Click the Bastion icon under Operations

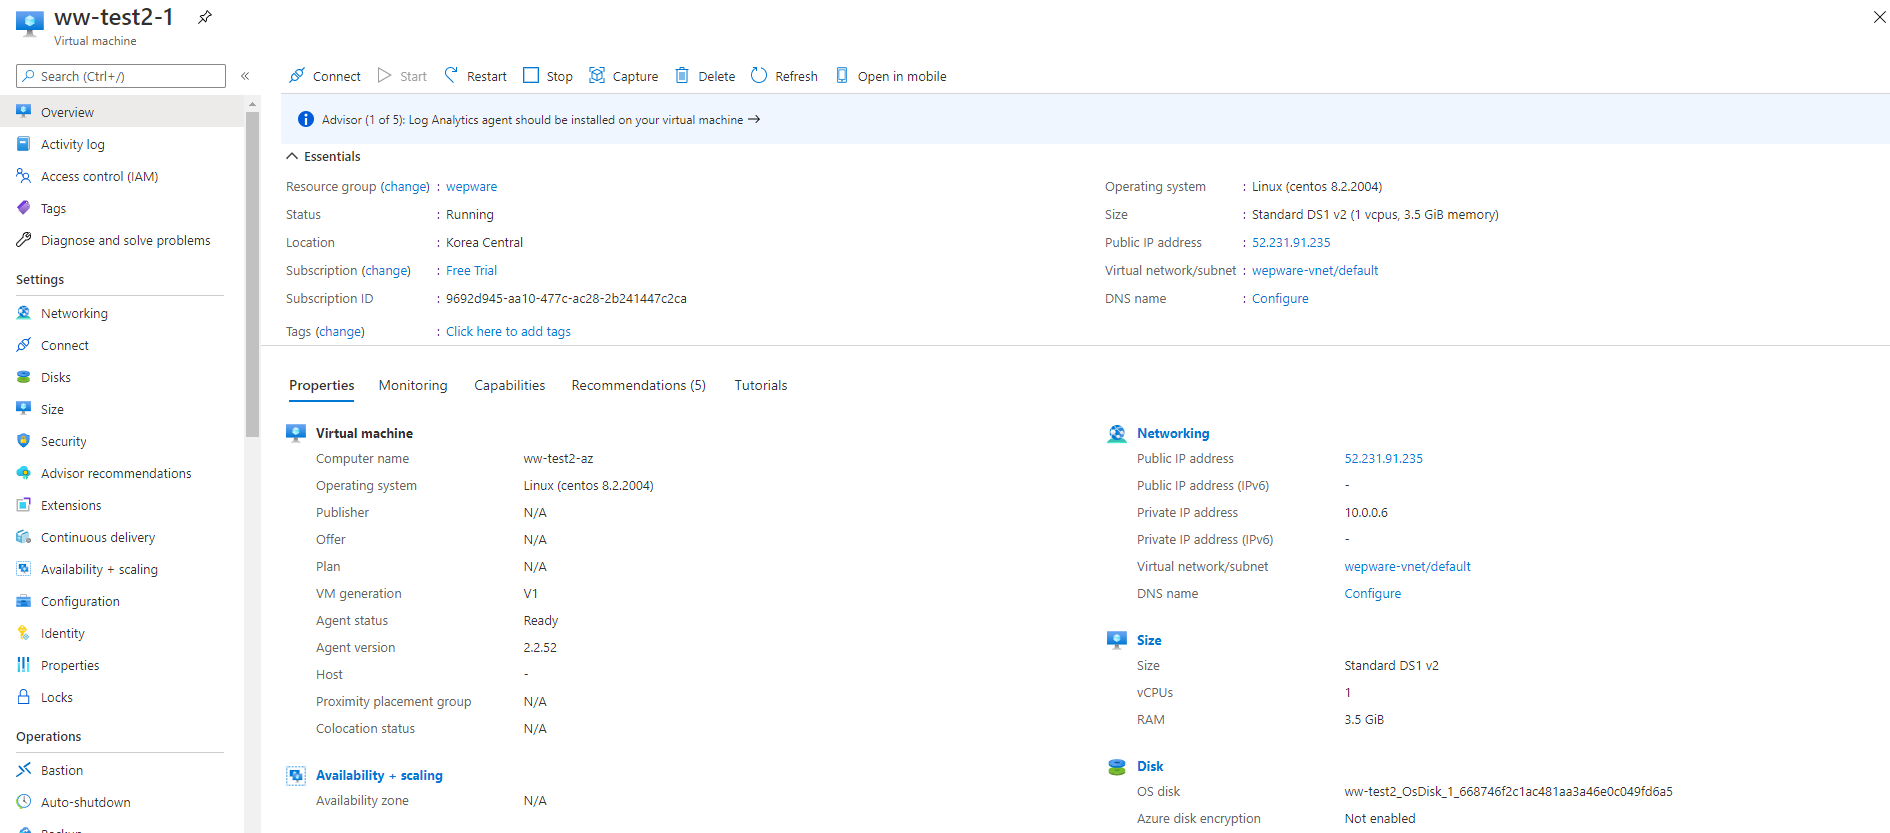tap(24, 769)
